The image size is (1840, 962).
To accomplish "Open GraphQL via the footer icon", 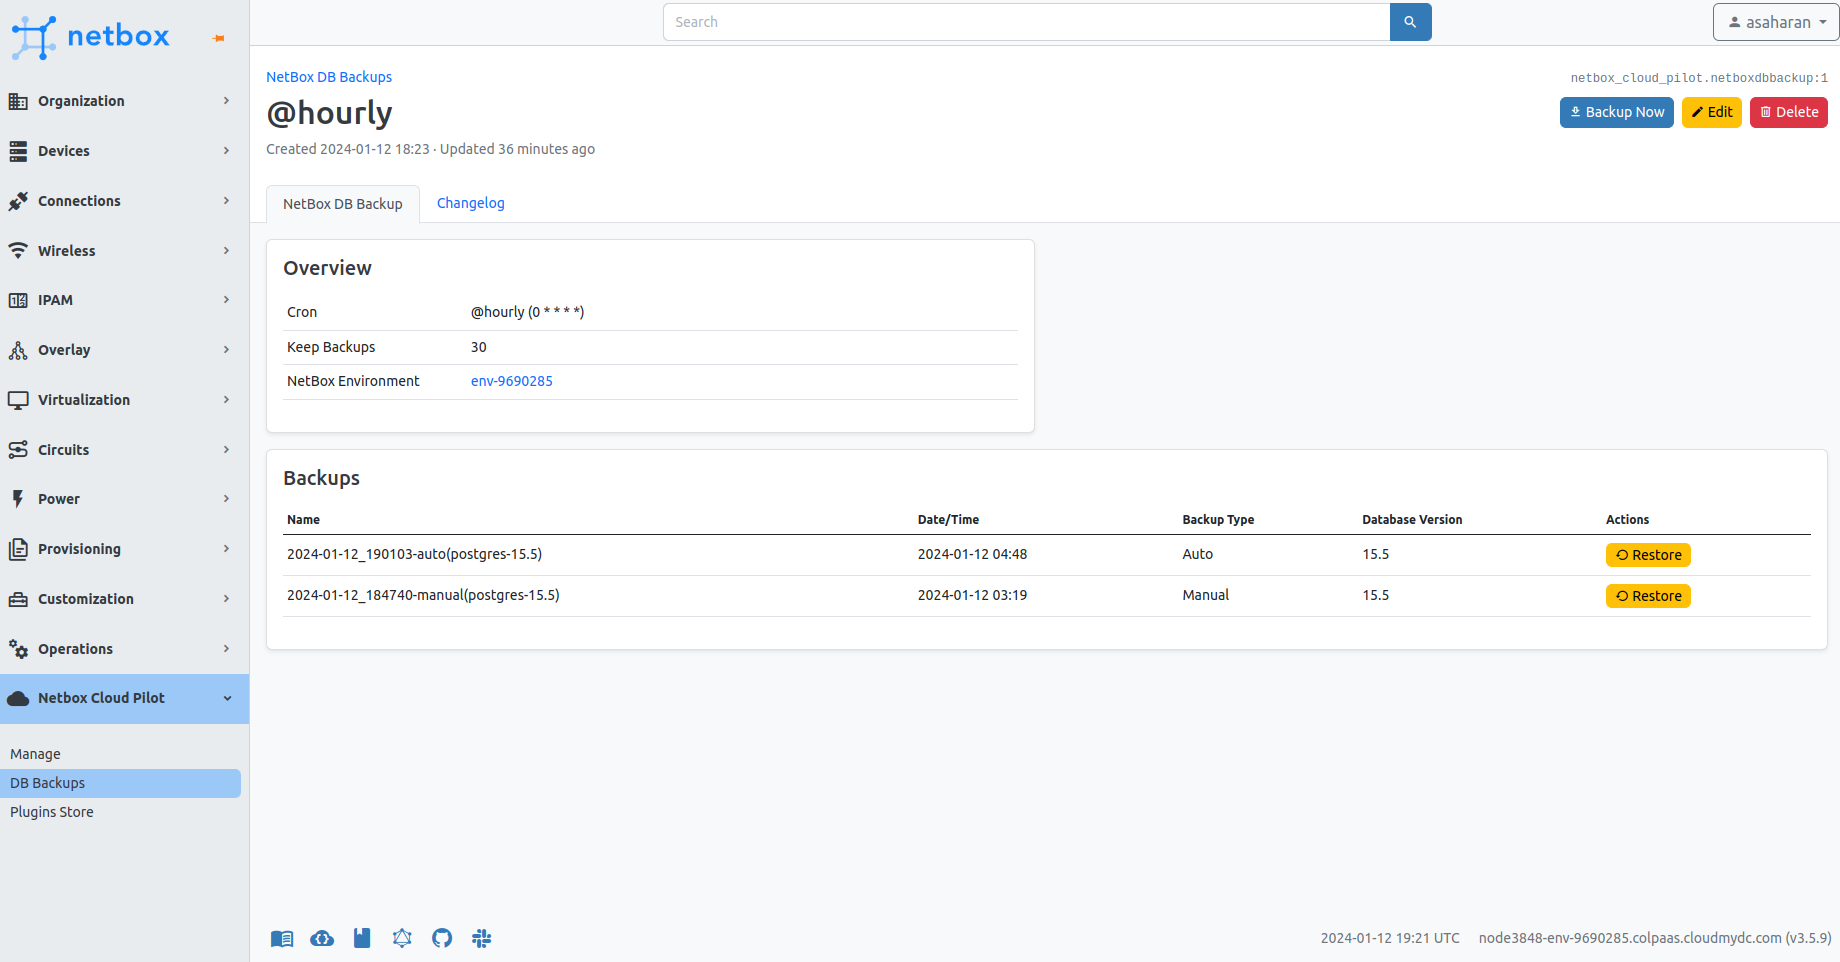I will [402, 938].
